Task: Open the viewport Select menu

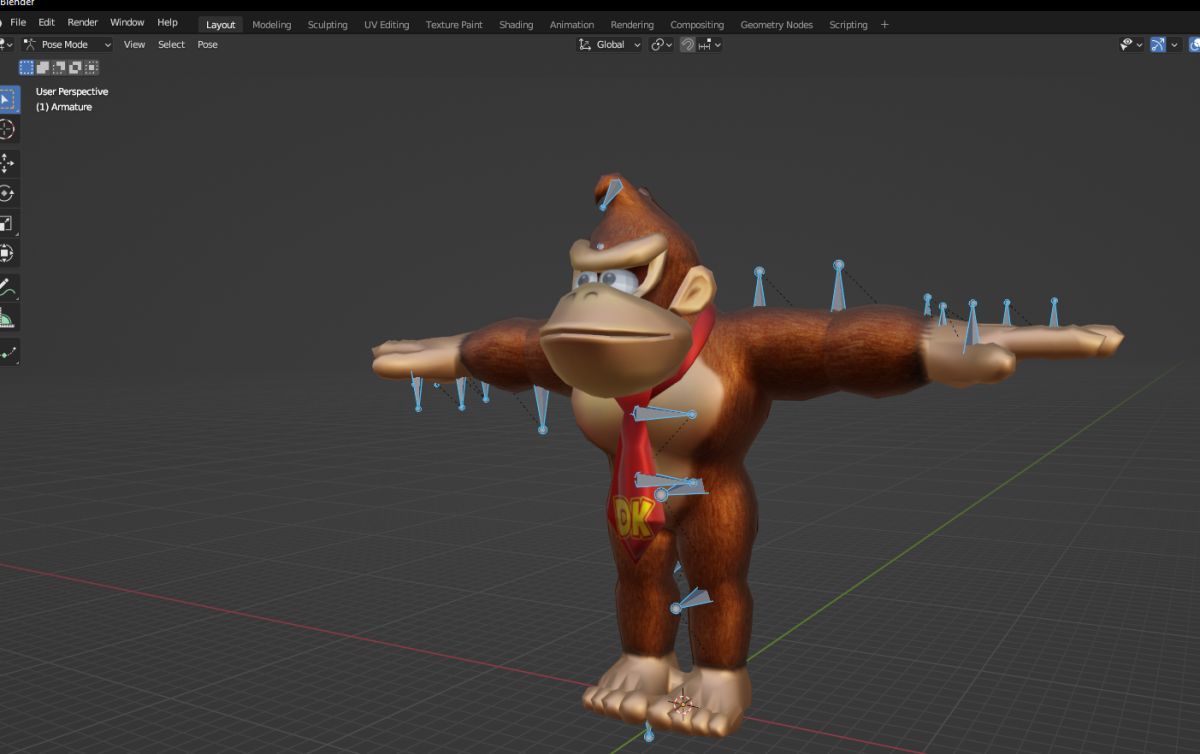Action: [x=171, y=45]
